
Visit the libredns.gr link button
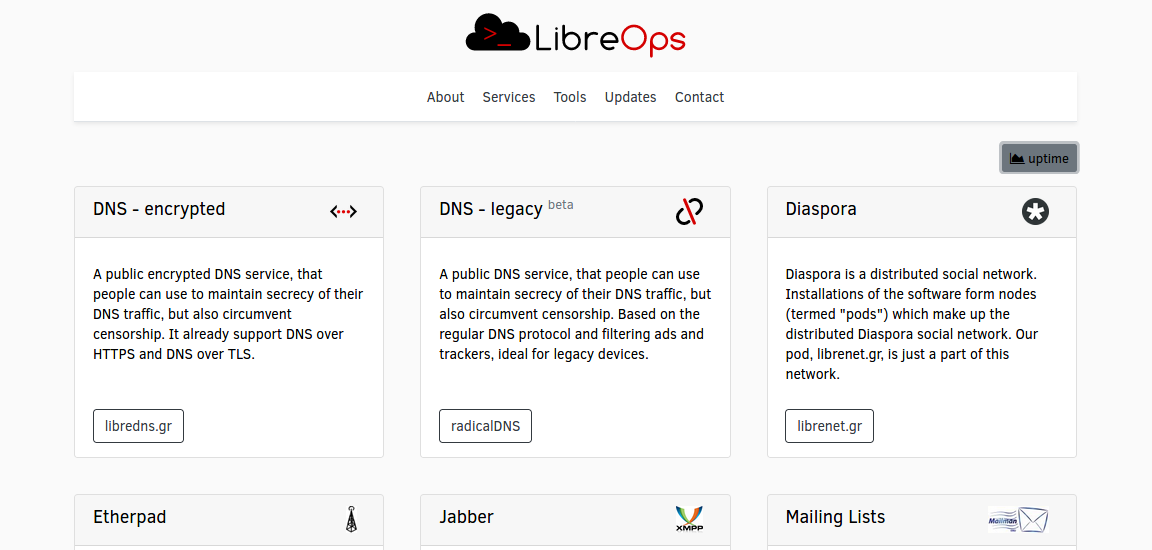pos(138,426)
